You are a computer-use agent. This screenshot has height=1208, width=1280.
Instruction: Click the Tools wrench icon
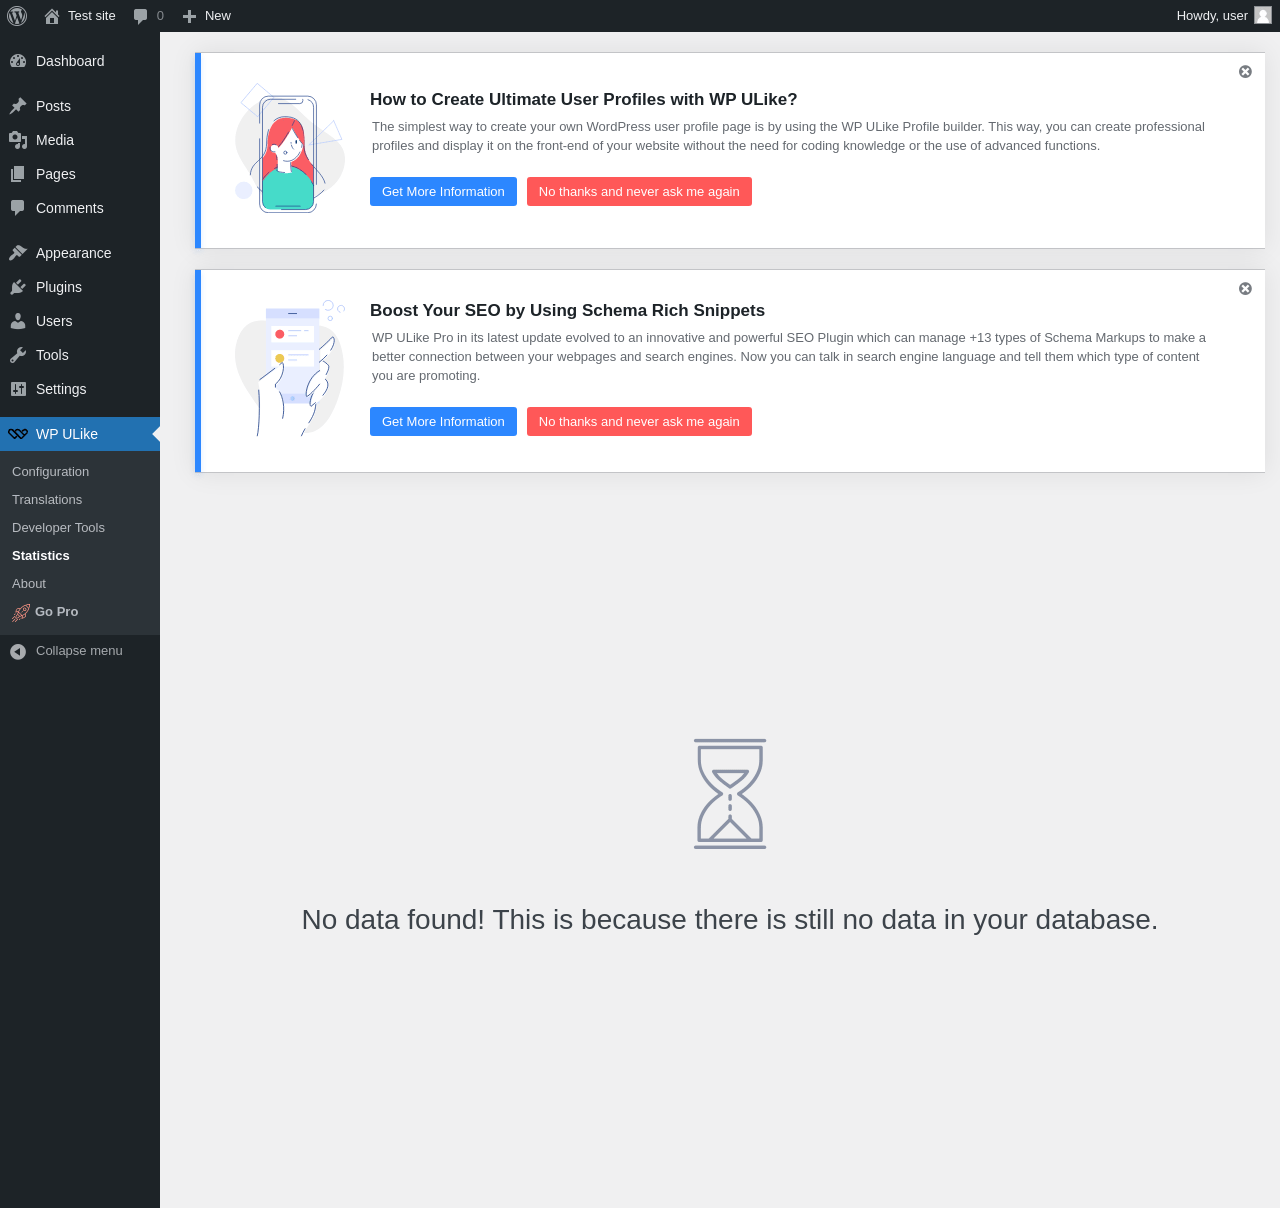18,355
